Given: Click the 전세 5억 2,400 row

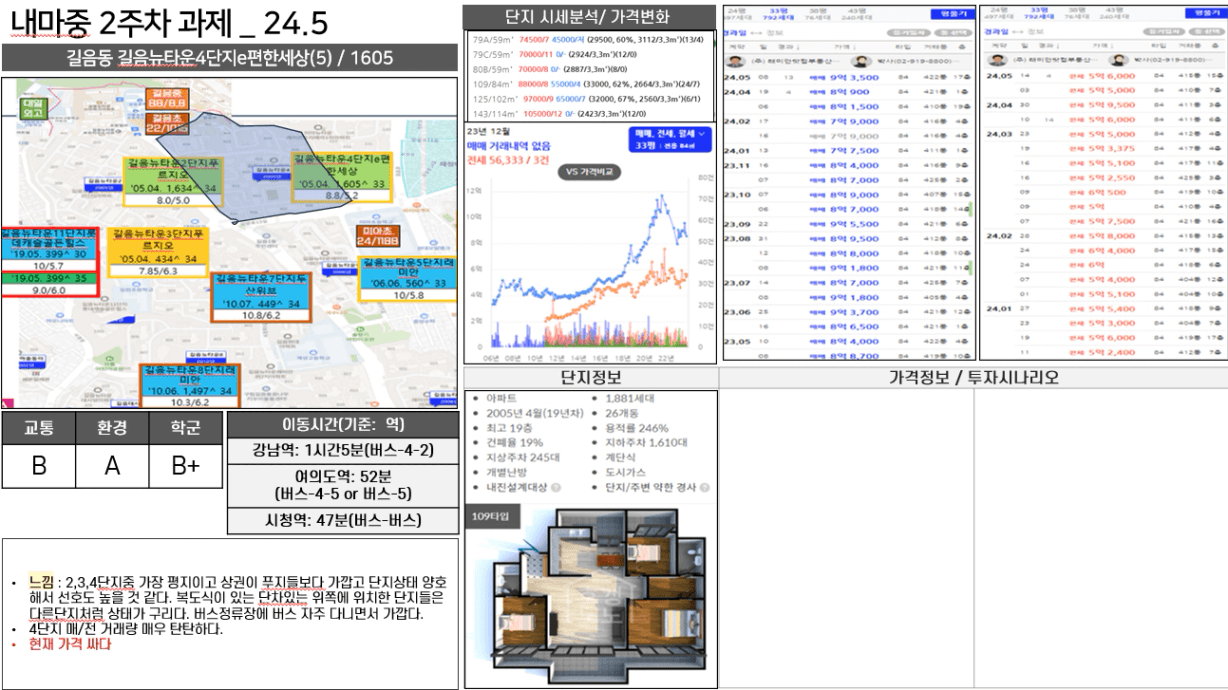Looking at the screenshot, I should 1104,352.
